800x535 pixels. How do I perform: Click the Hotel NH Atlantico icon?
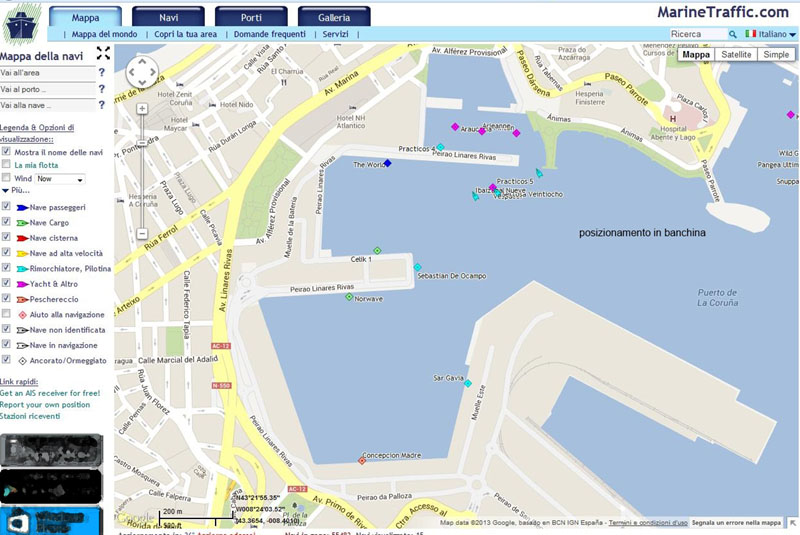(x=352, y=108)
